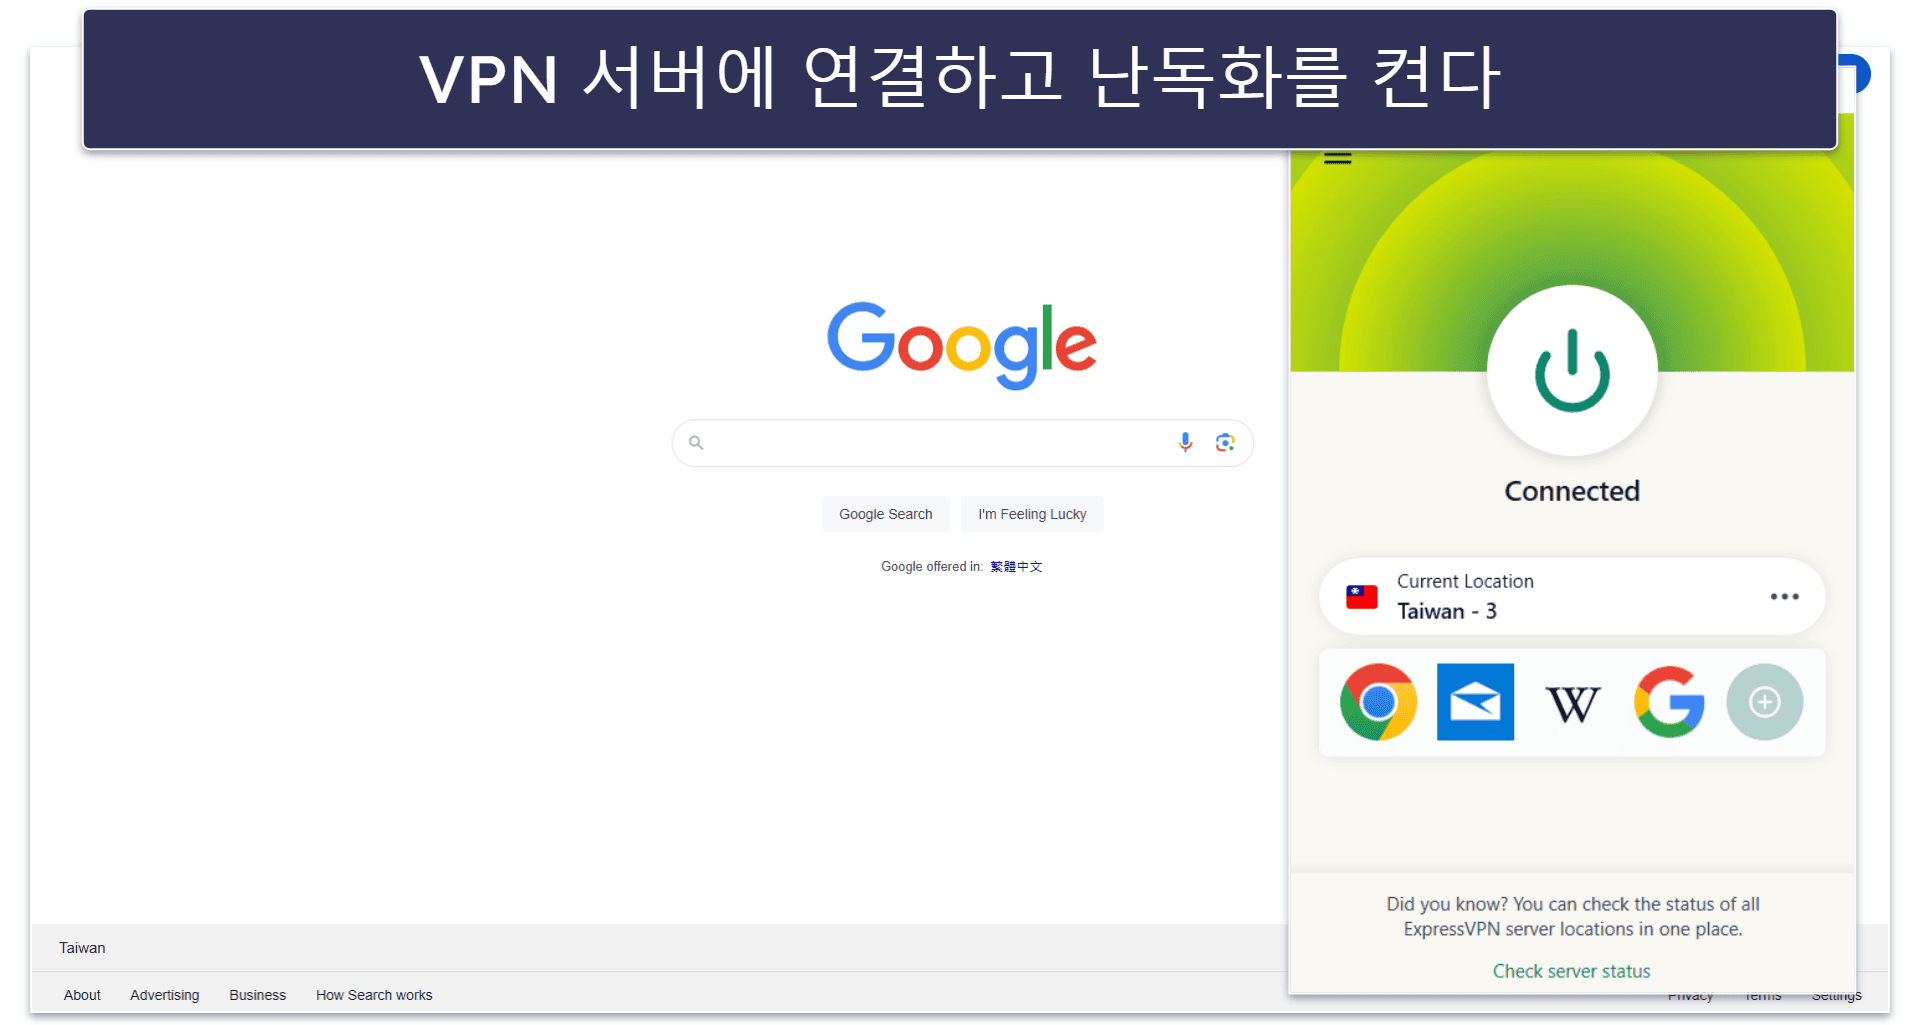Viewport: 1918px width, 1025px height.
Task: Click the search magnifier icon
Action: coord(696,443)
